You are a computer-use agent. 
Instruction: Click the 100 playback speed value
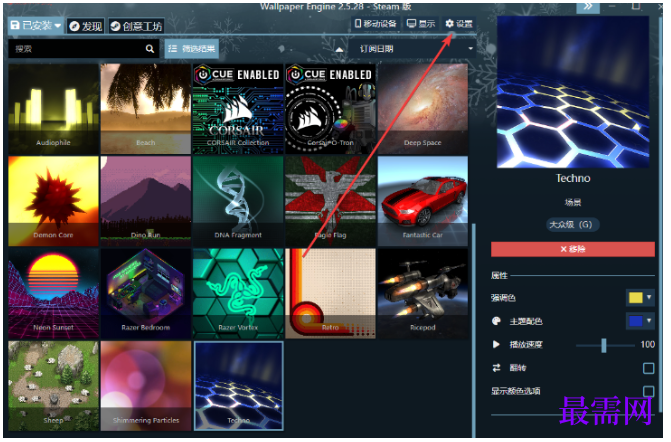coord(648,344)
